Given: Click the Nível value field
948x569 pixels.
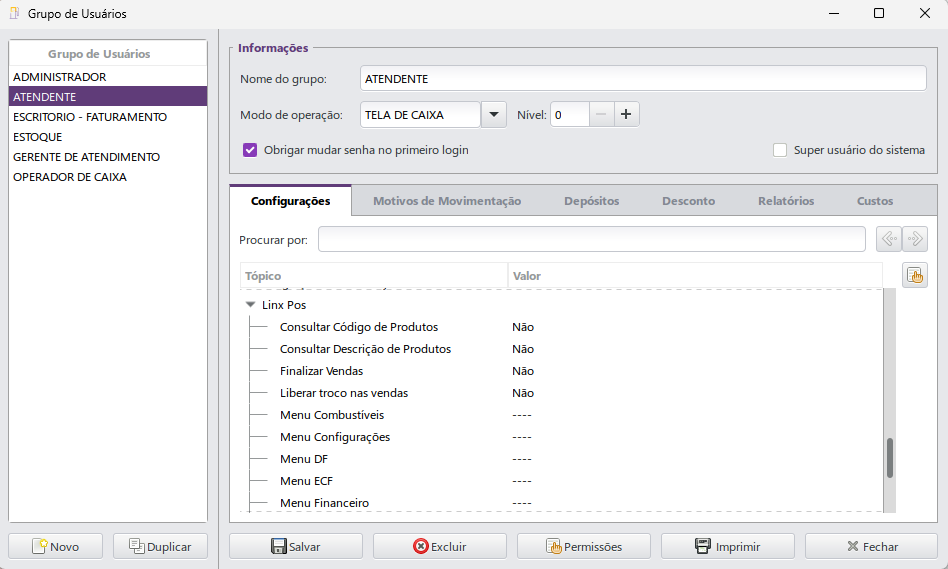Looking at the screenshot, I should [x=570, y=114].
